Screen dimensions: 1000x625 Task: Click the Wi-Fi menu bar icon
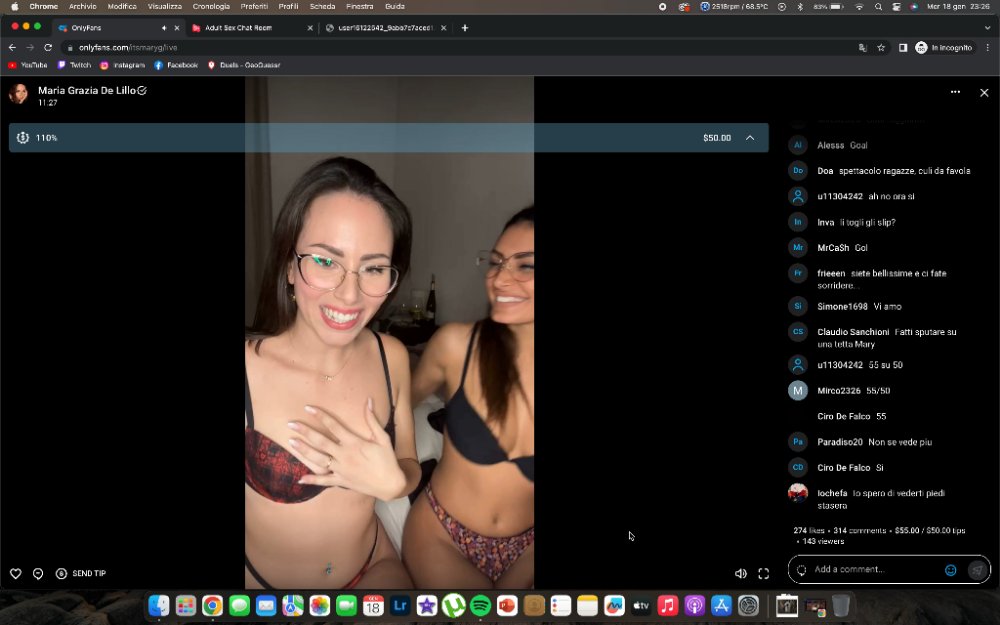859,6
